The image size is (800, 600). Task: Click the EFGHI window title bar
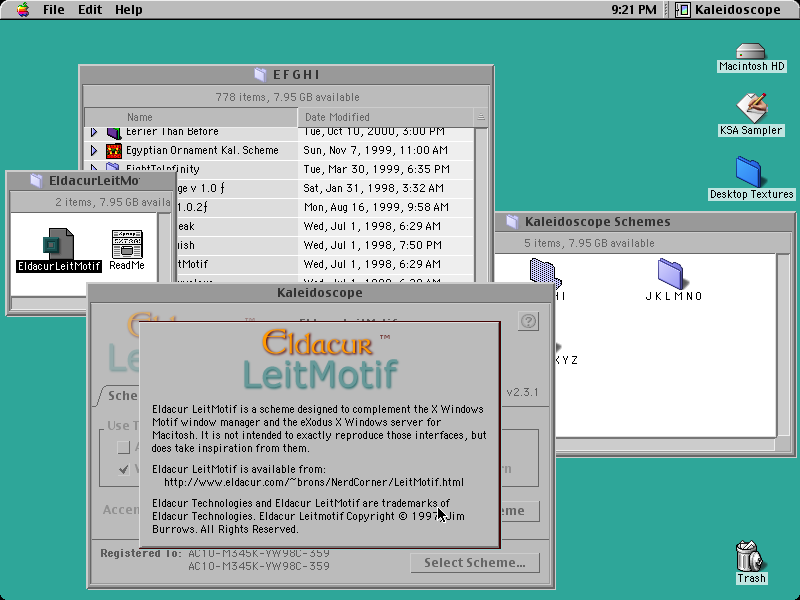pyautogui.click(x=286, y=75)
